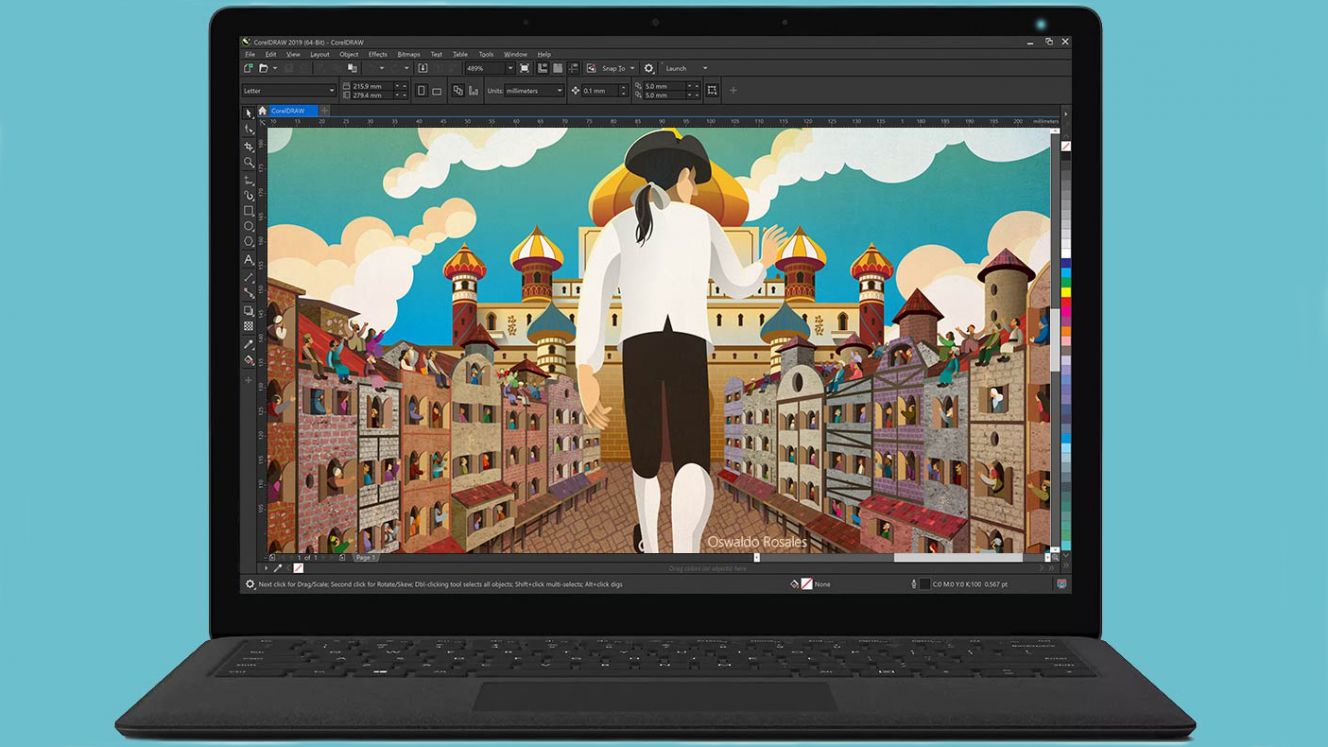Click the page width 215.9 mm field

coord(372,86)
